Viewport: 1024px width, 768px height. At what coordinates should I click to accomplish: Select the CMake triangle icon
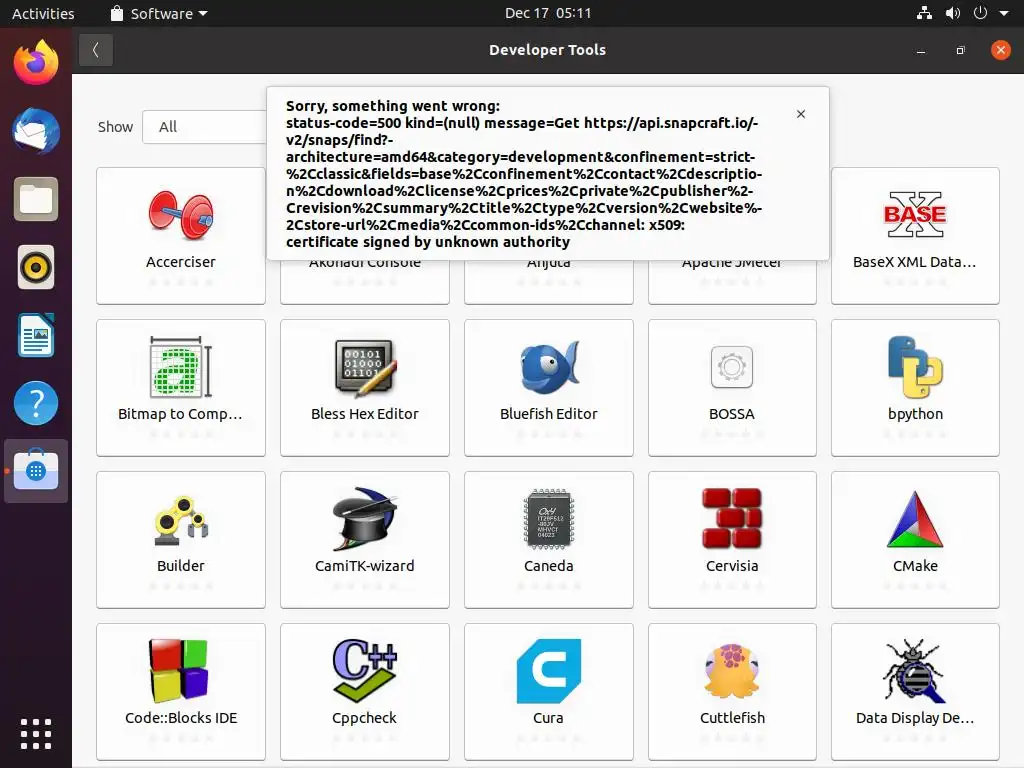tap(915, 519)
